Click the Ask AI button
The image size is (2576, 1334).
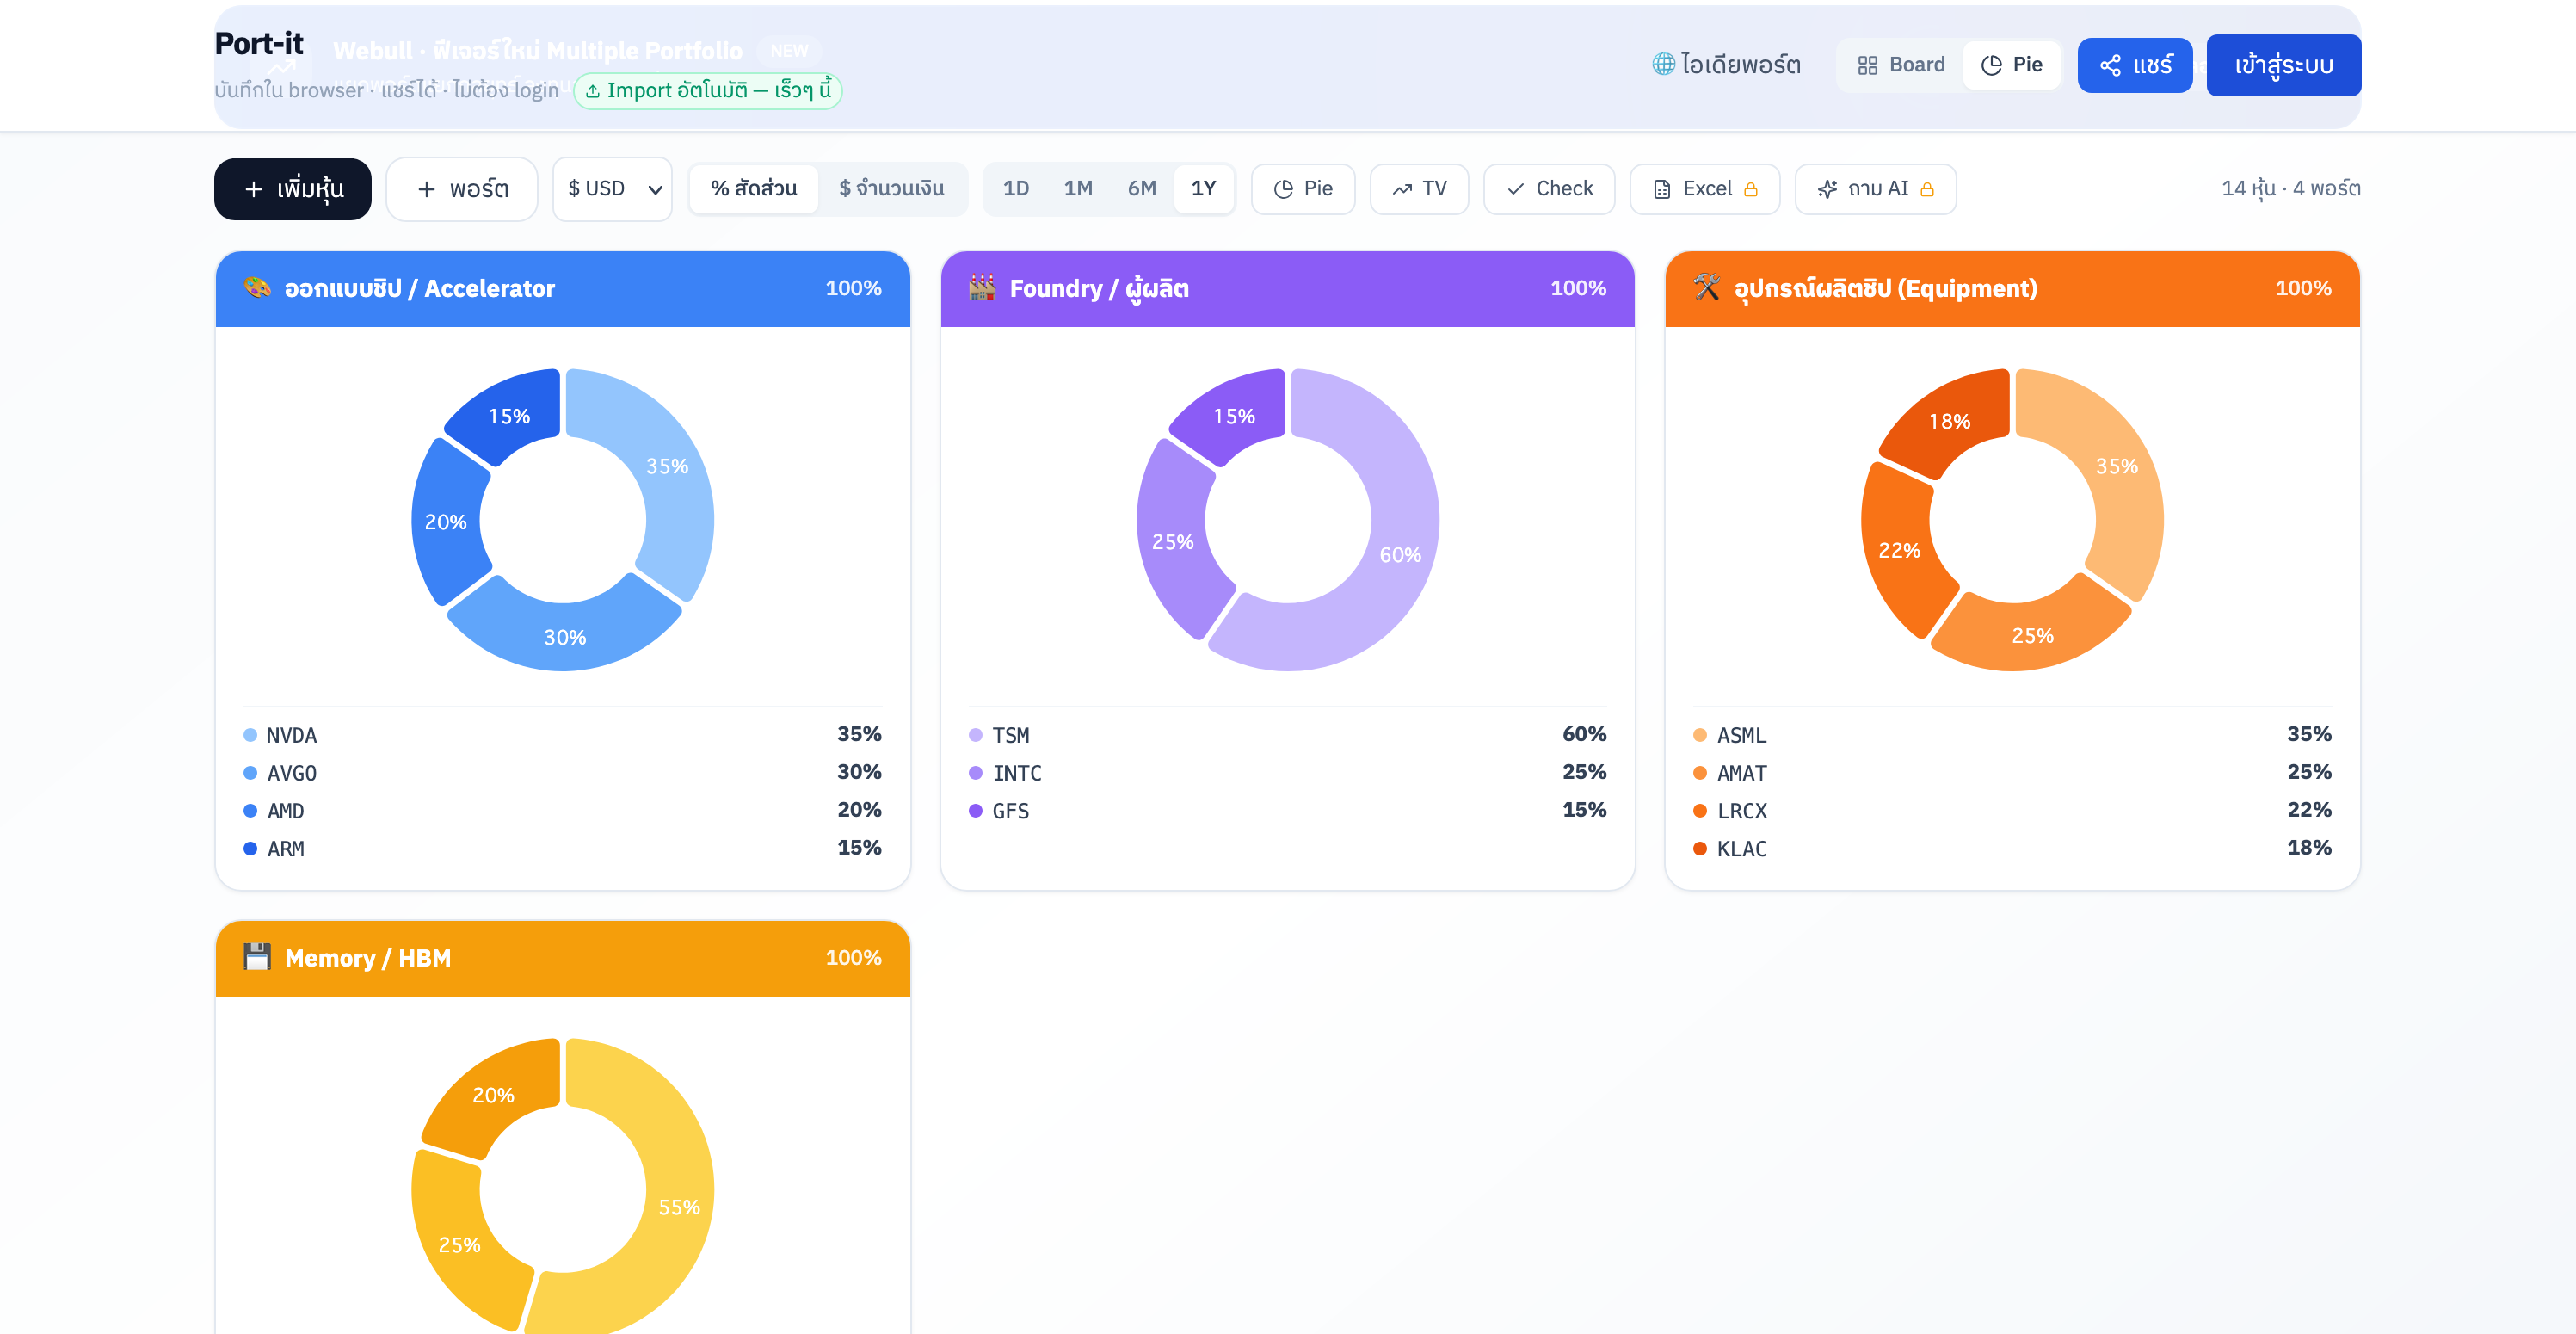(x=1876, y=189)
